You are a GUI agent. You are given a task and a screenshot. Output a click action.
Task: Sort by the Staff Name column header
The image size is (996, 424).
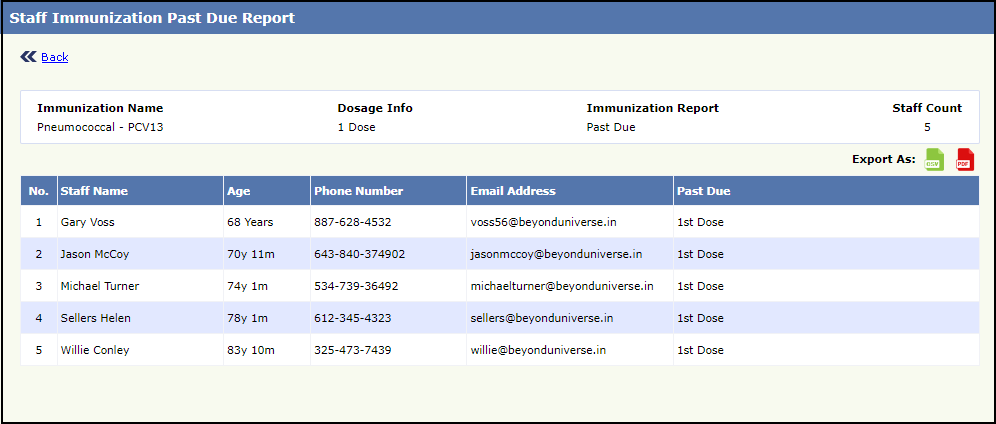[x=94, y=191]
